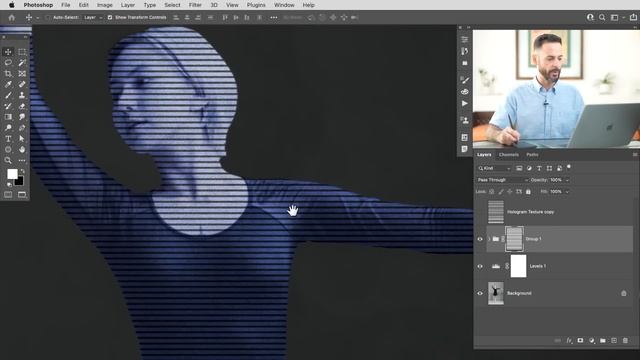The height and width of the screenshot is (360, 640).
Task: Hide the Background layer
Action: pyautogui.click(x=480, y=293)
